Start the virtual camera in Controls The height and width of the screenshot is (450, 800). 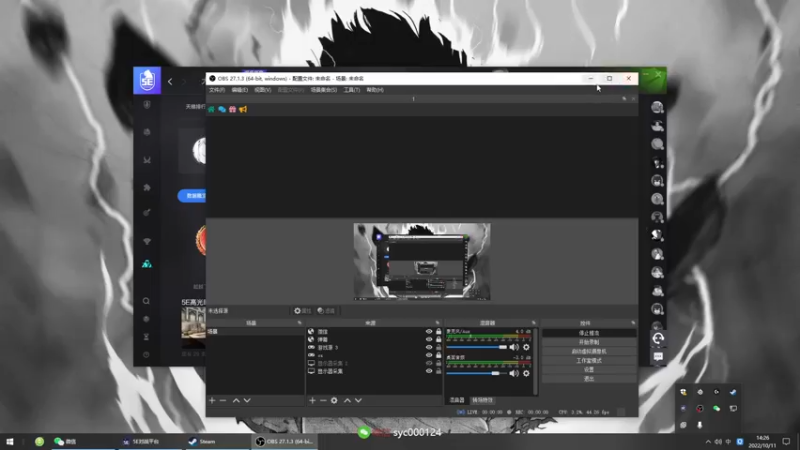click(x=589, y=352)
